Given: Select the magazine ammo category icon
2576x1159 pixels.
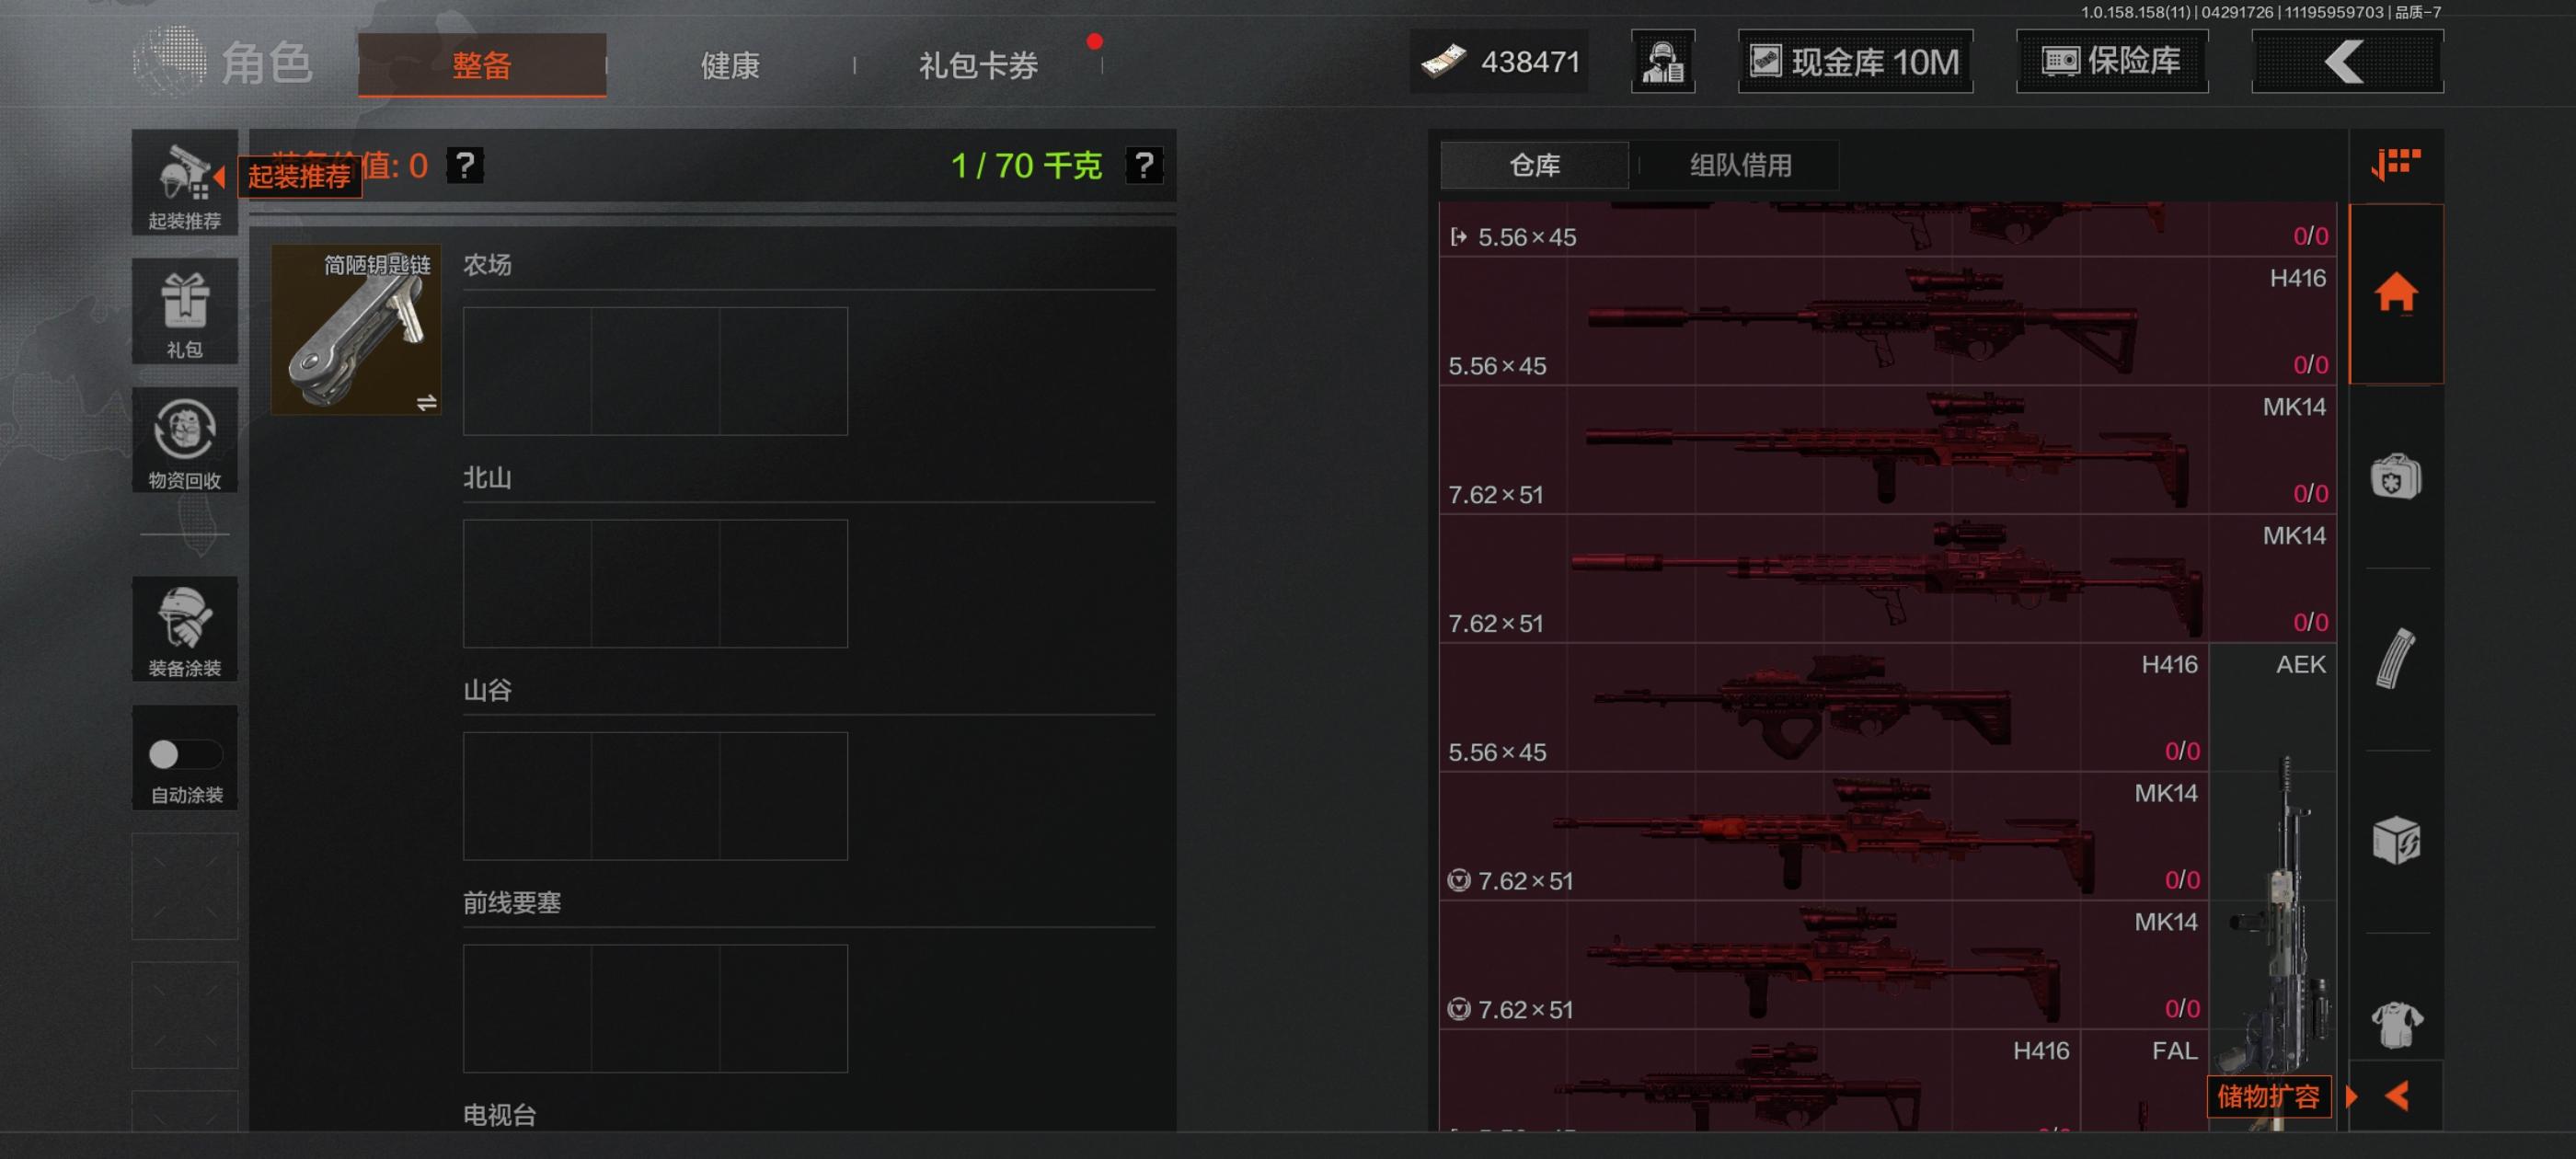Looking at the screenshot, I should (x=2396, y=658).
